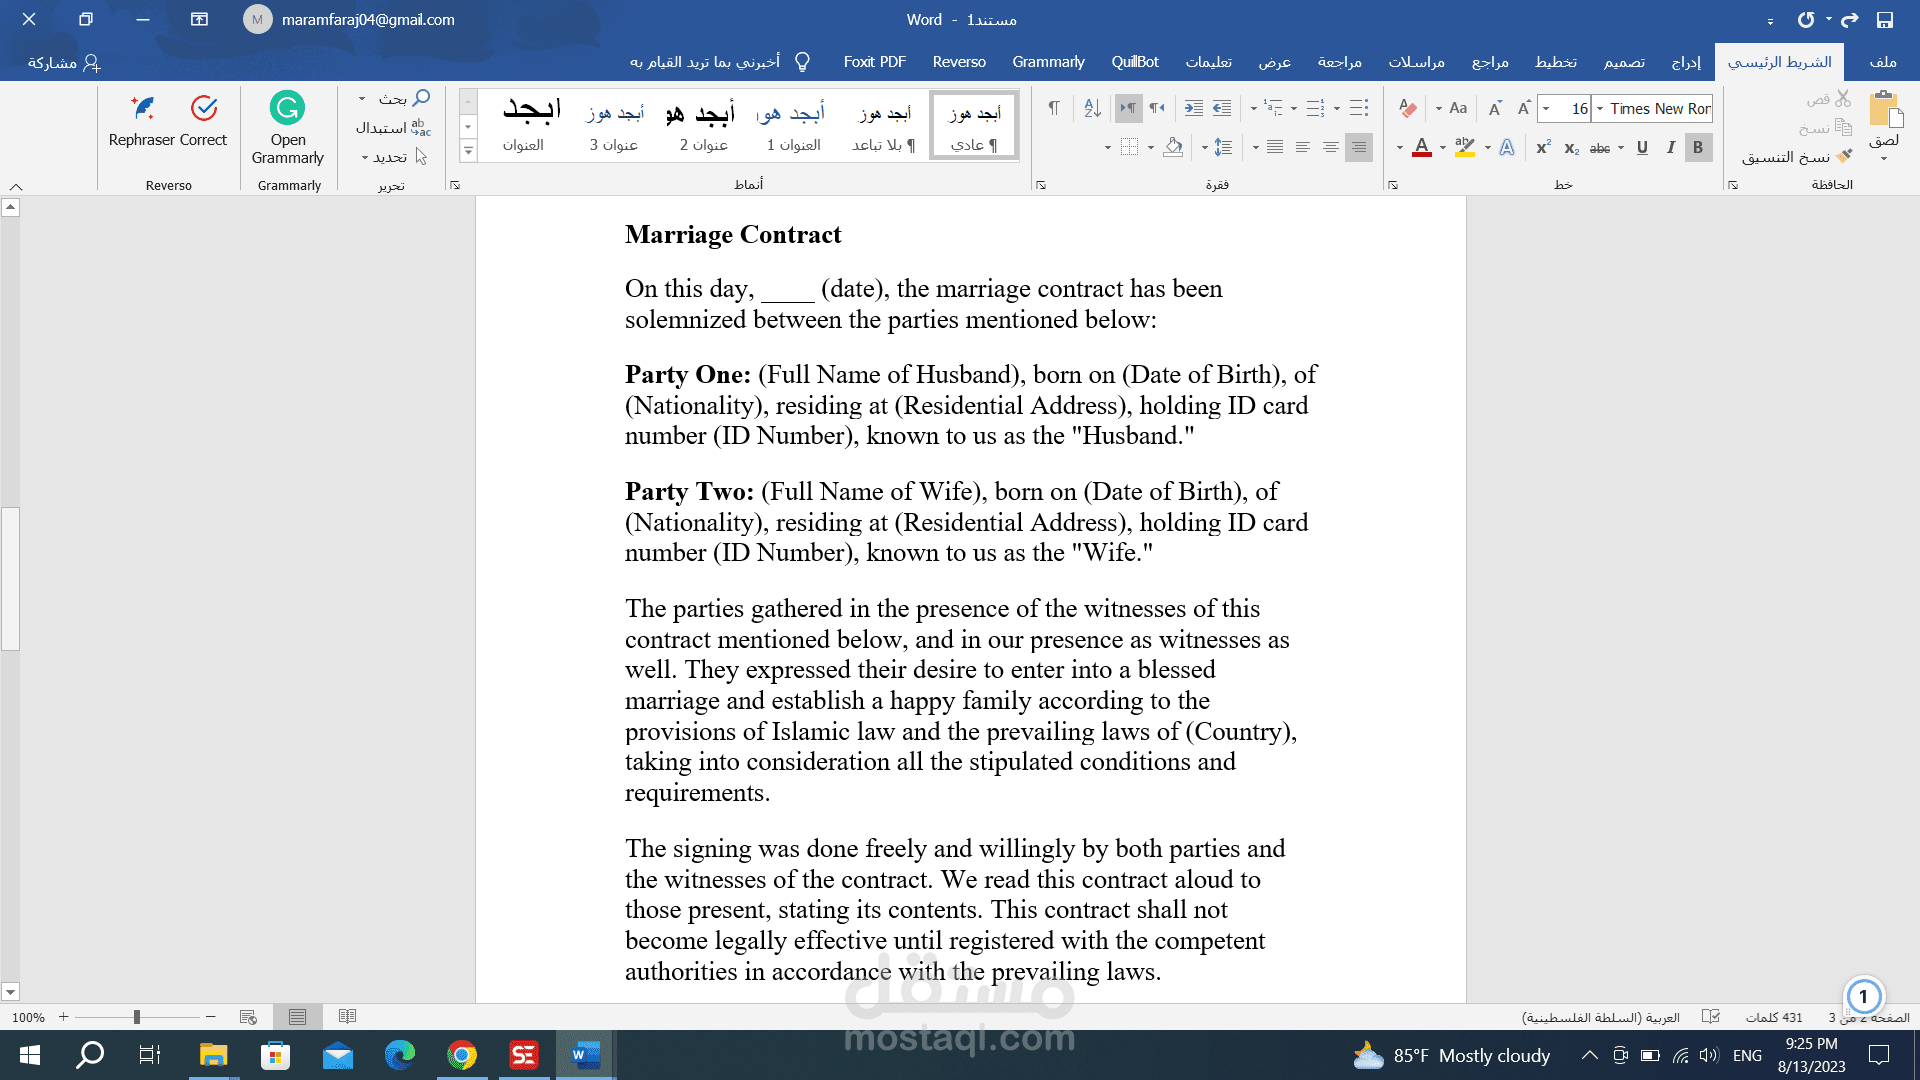The width and height of the screenshot is (1920, 1080).
Task: Toggle Show/Hide paragraph marks
Action: [1053, 108]
